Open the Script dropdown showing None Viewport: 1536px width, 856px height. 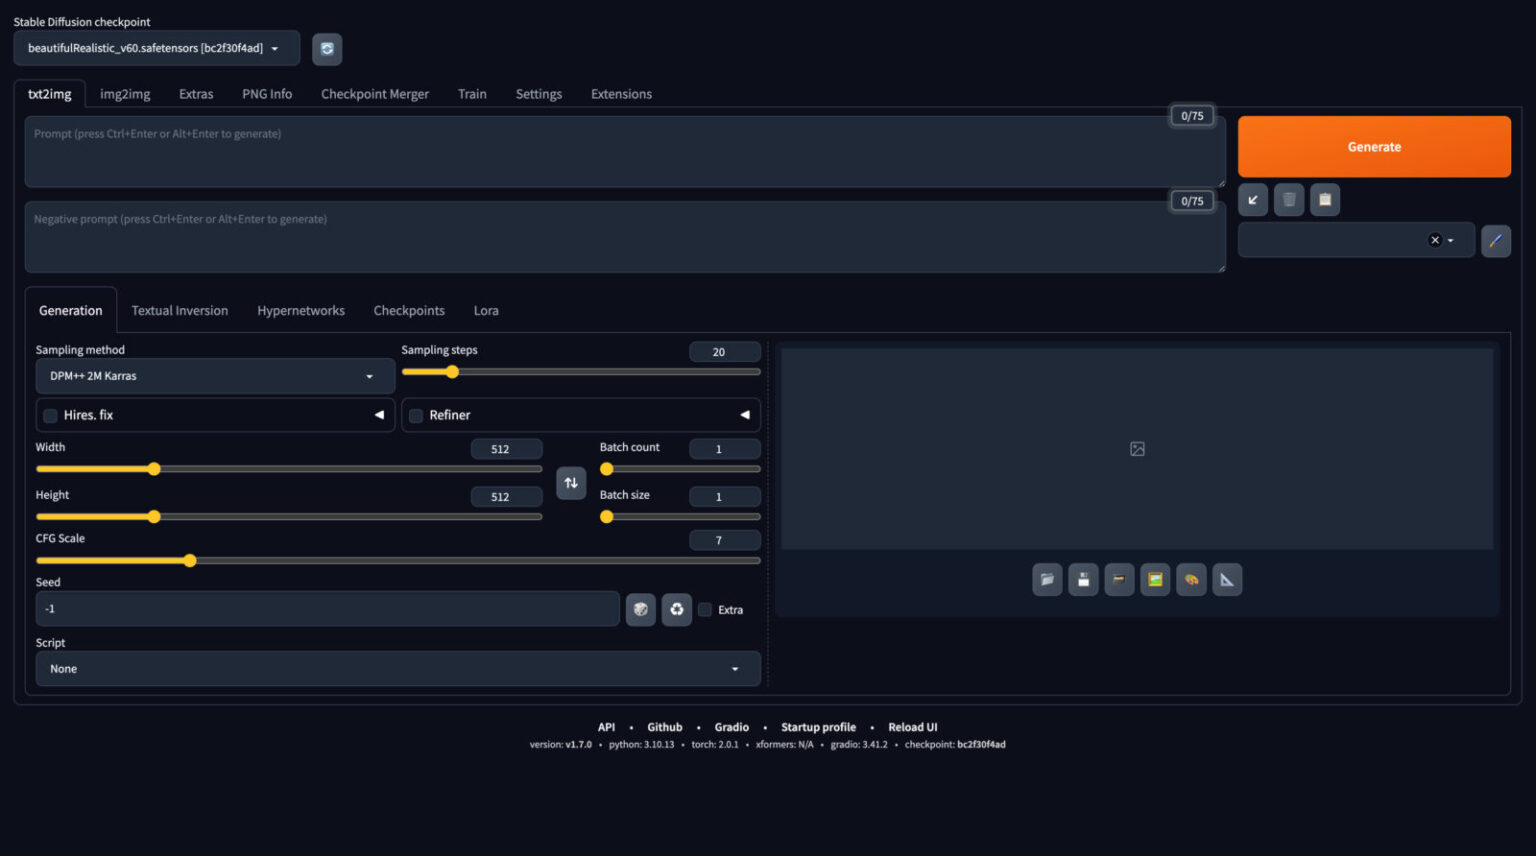(397, 668)
